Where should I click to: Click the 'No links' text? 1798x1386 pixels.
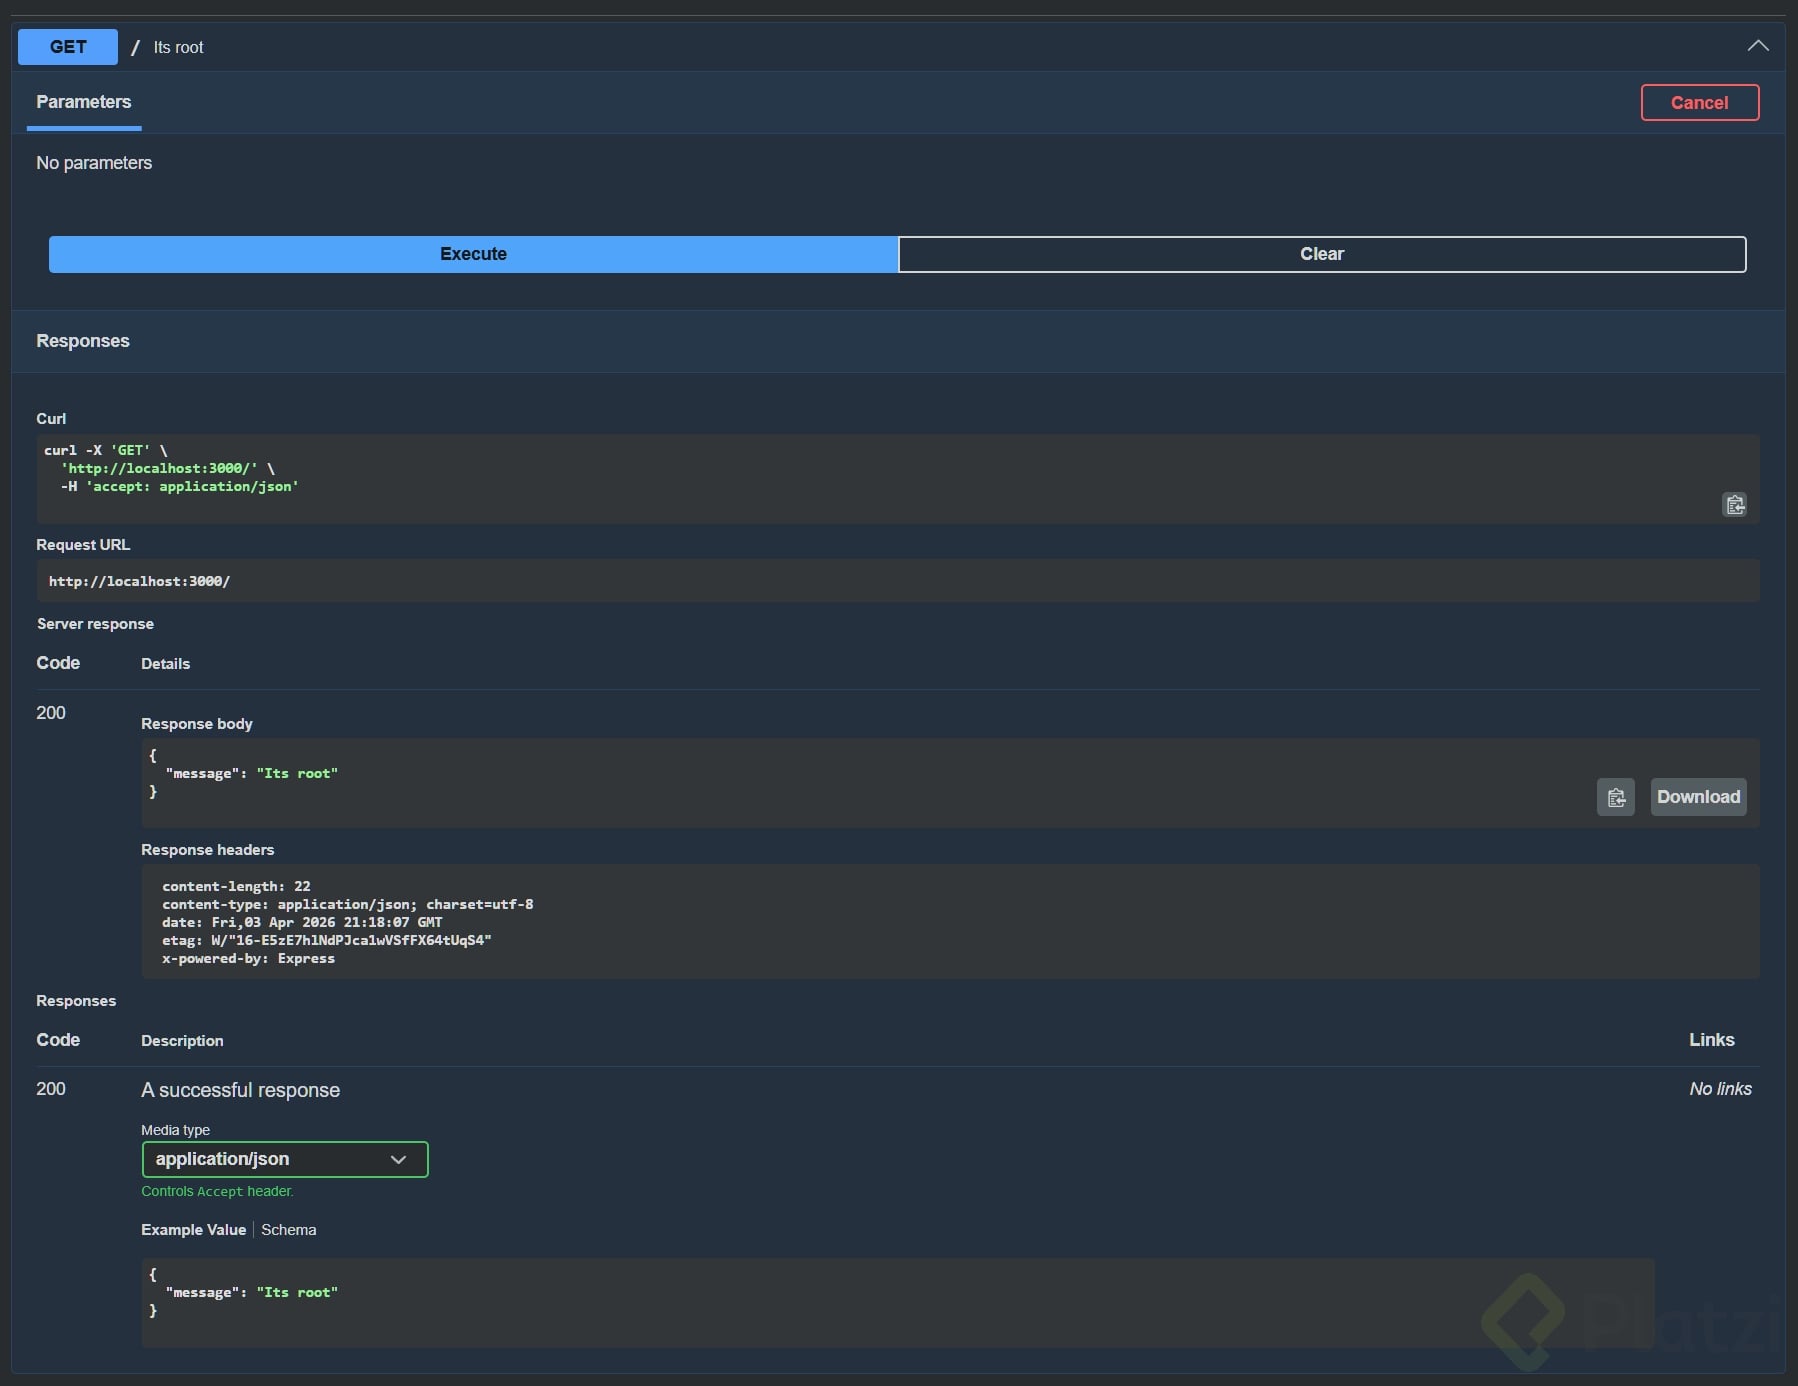pos(1720,1089)
